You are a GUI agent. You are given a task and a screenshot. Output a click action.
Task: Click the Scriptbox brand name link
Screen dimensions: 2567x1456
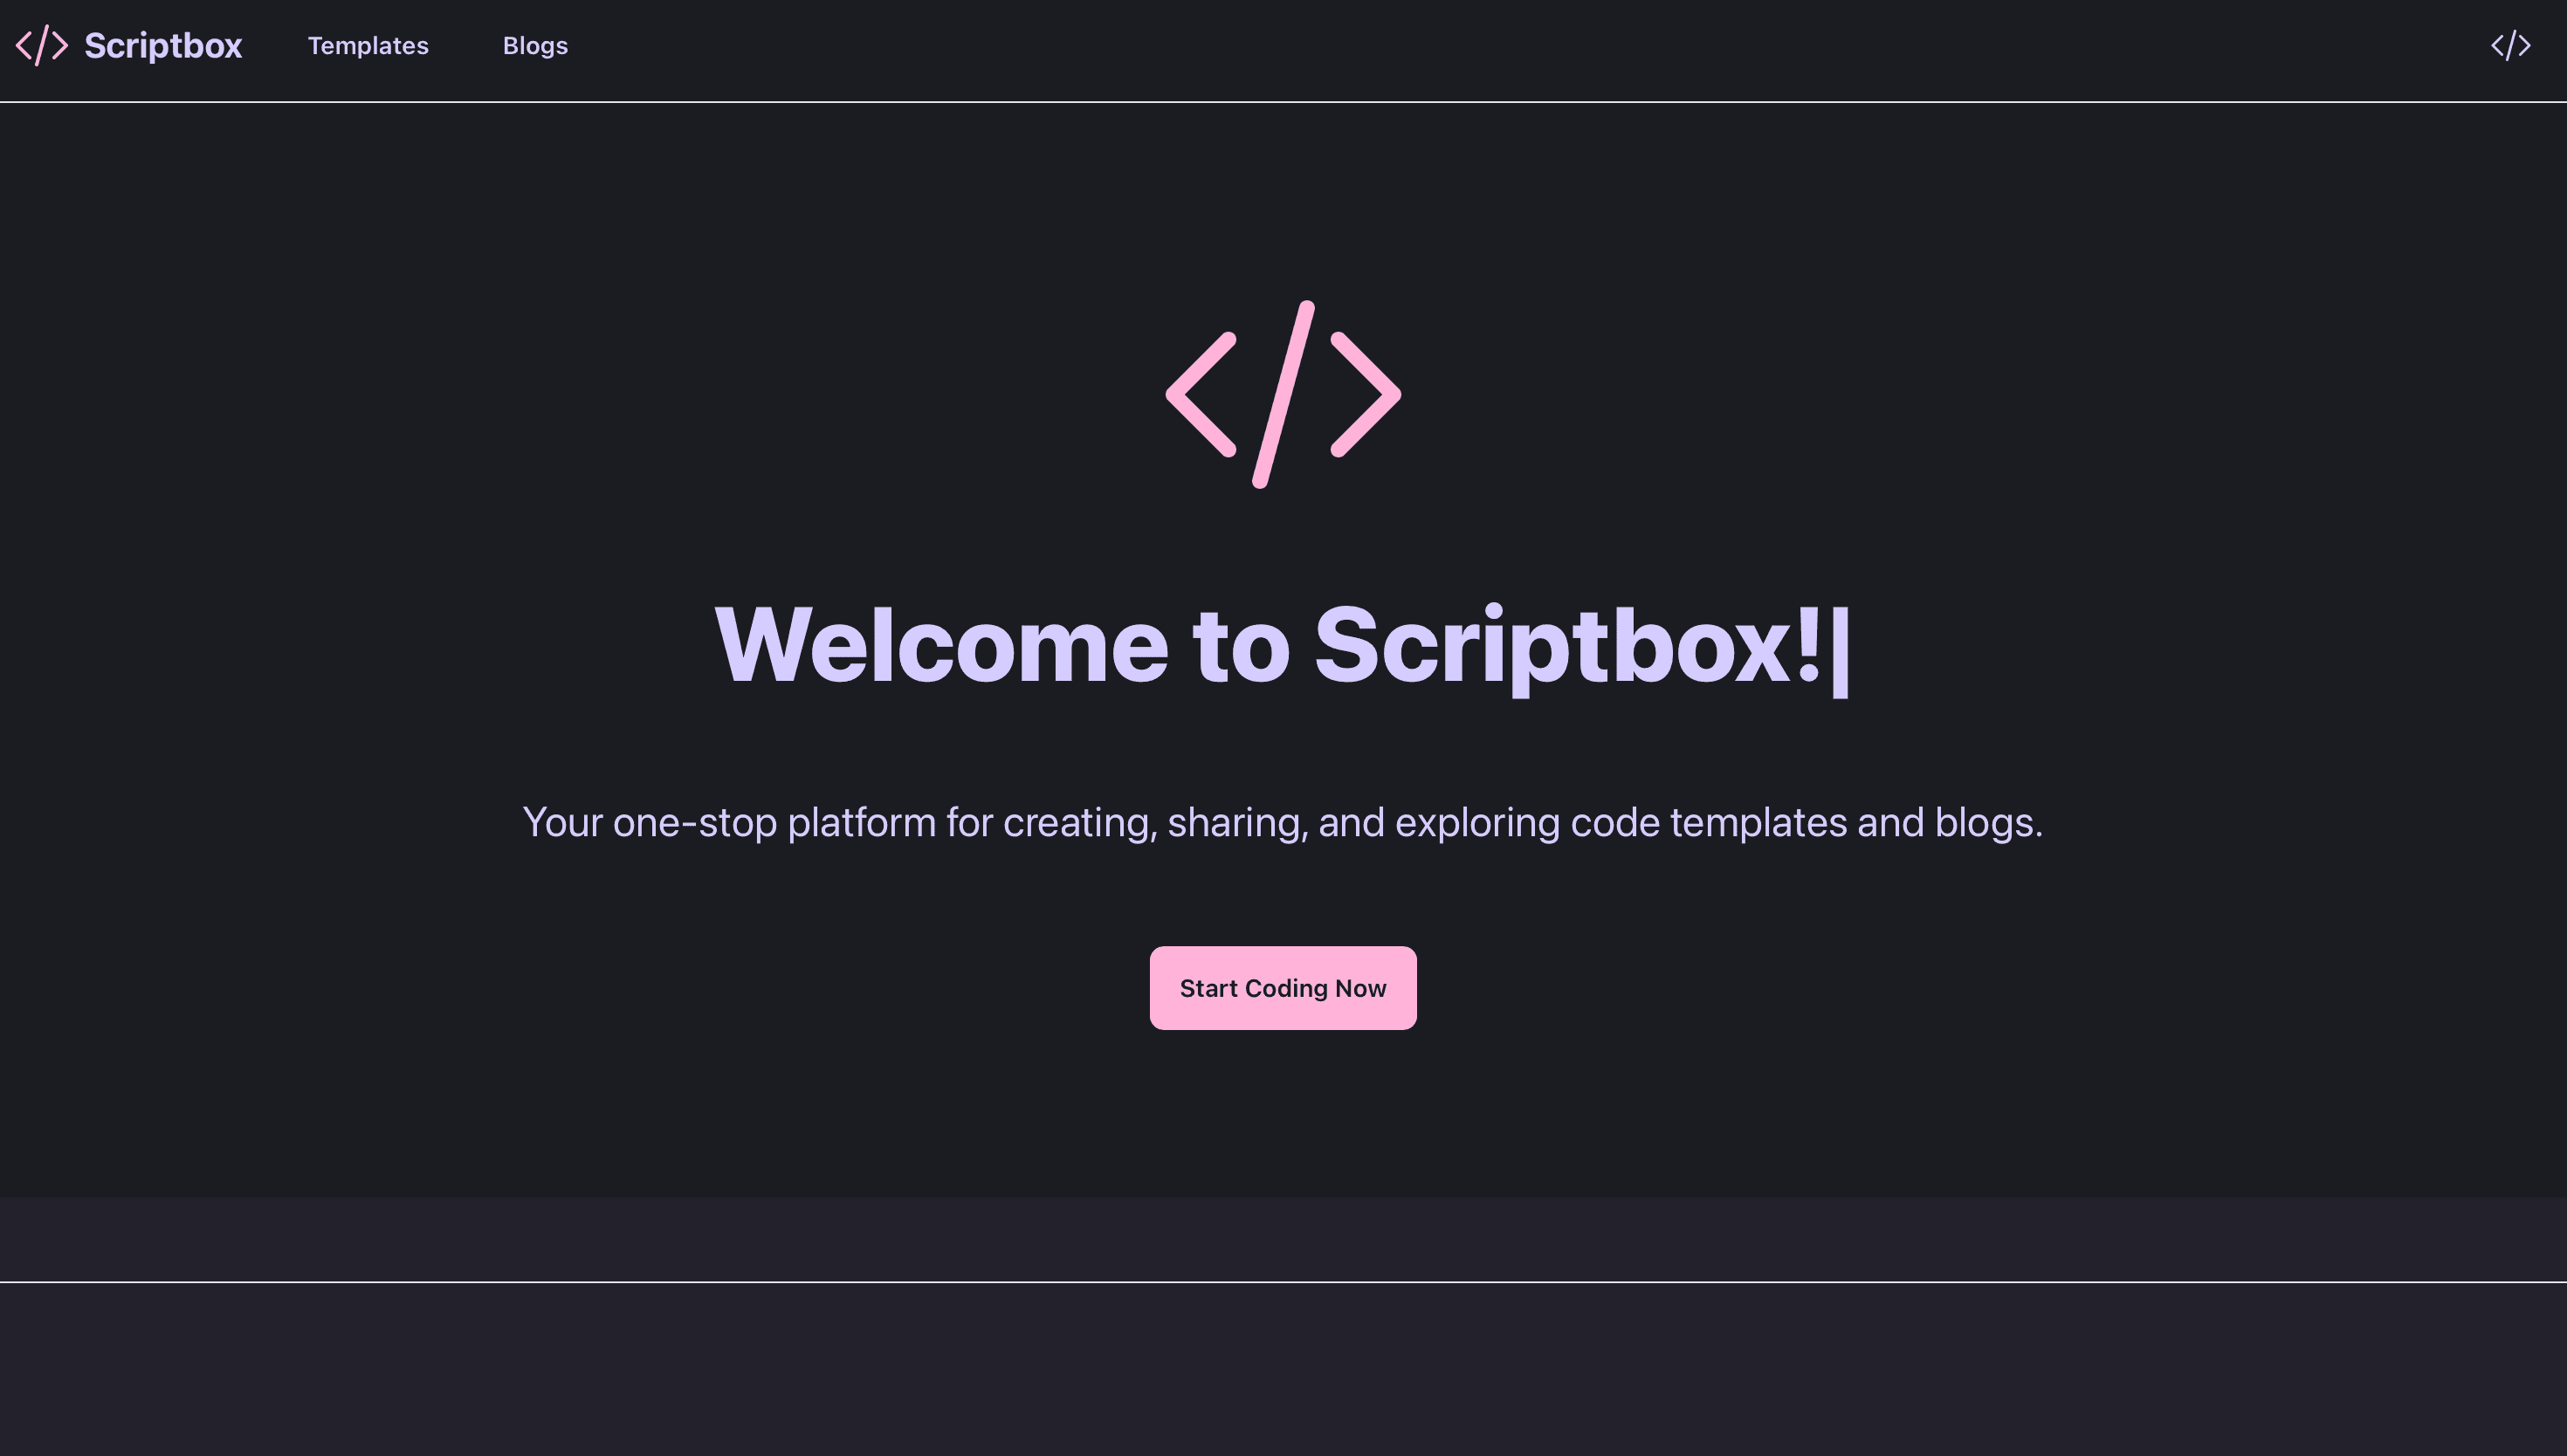(x=163, y=46)
